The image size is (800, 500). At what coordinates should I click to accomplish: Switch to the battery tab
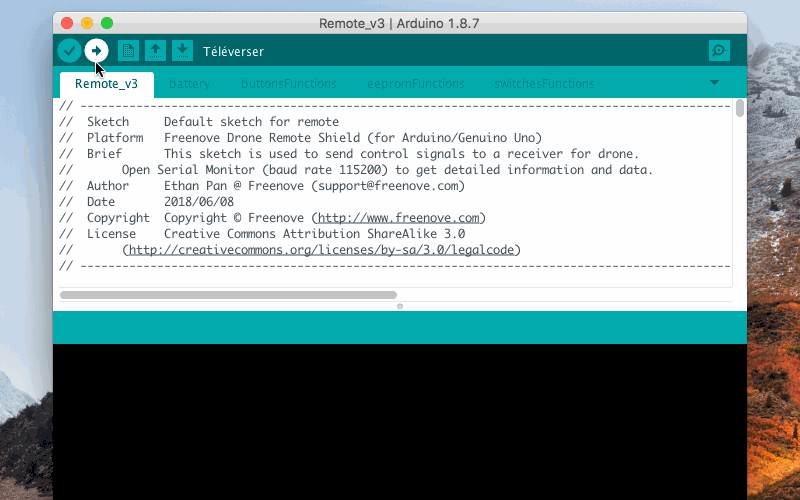pyautogui.click(x=190, y=84)
